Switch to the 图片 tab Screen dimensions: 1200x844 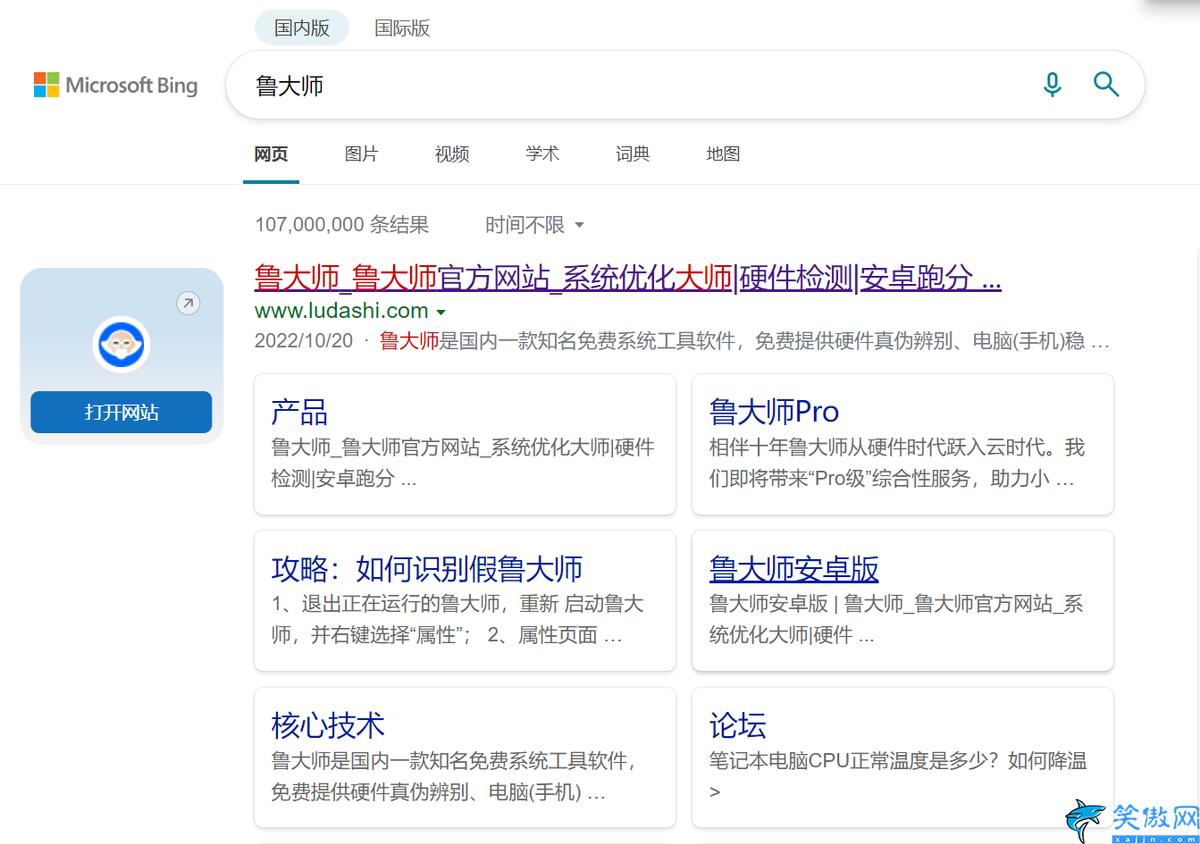click(x=361, y=154)
